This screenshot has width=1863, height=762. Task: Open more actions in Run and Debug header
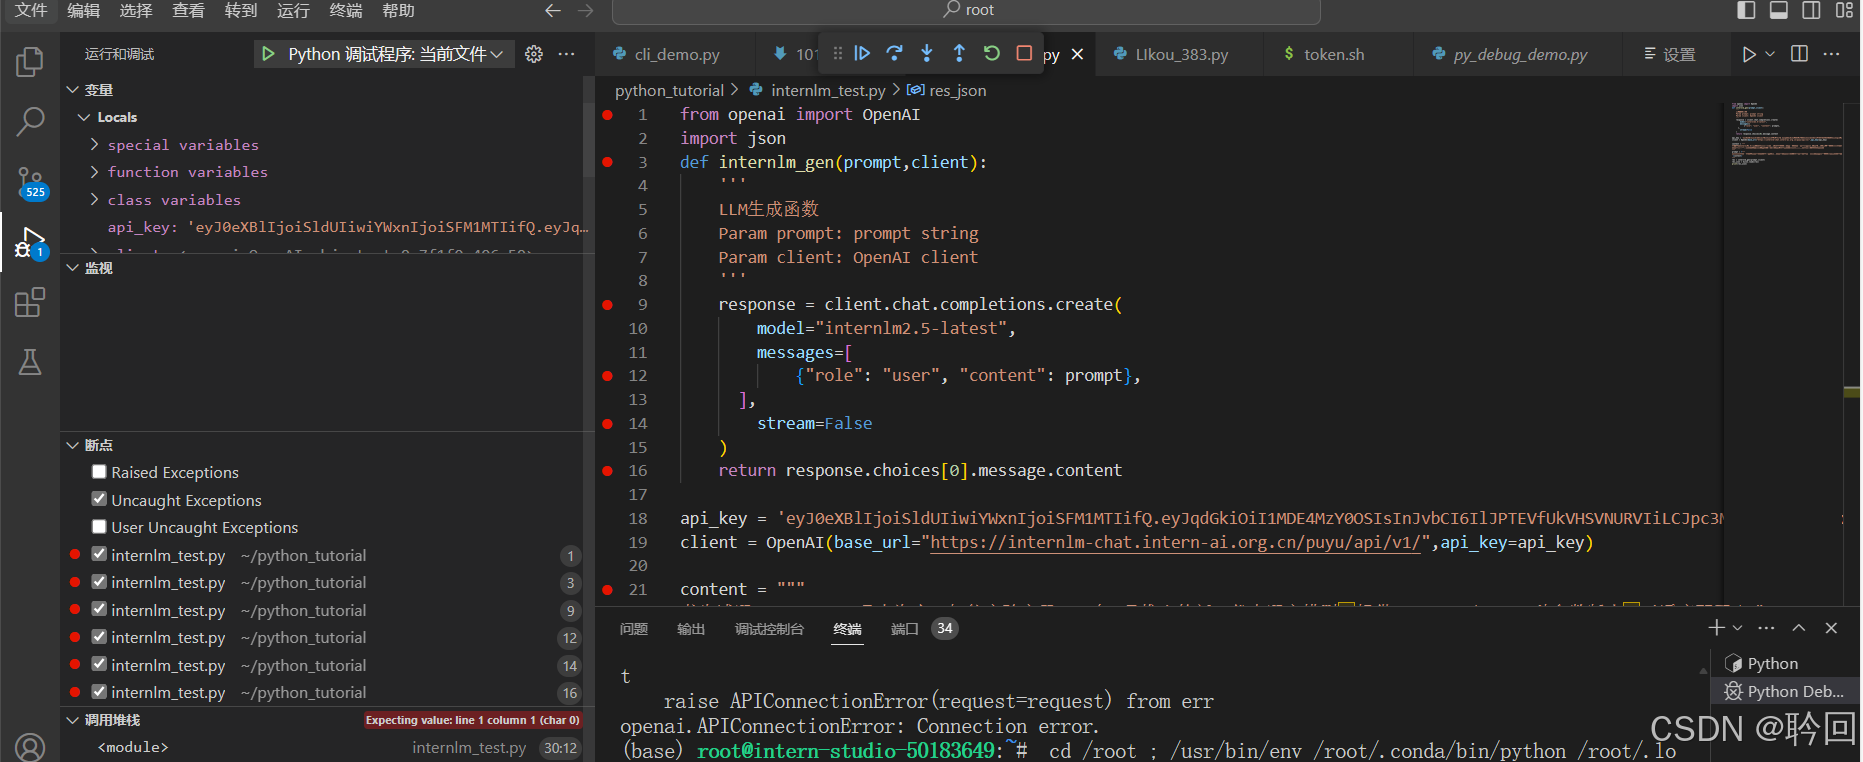click(566, 54)
